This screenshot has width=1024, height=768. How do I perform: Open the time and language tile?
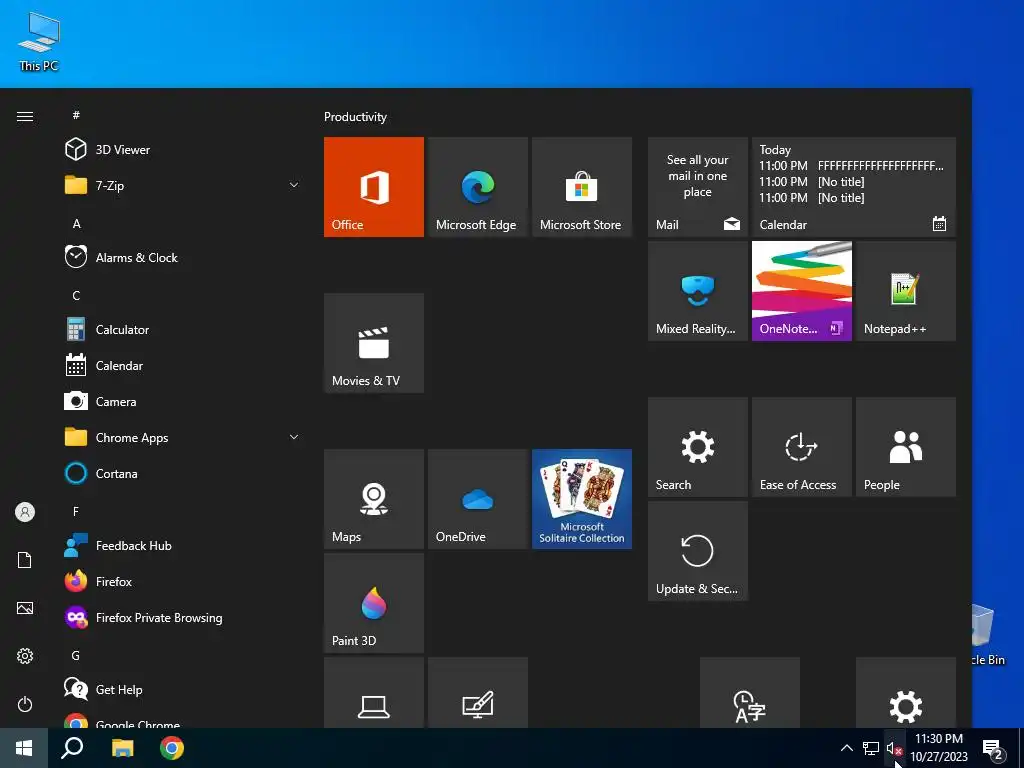750,692
